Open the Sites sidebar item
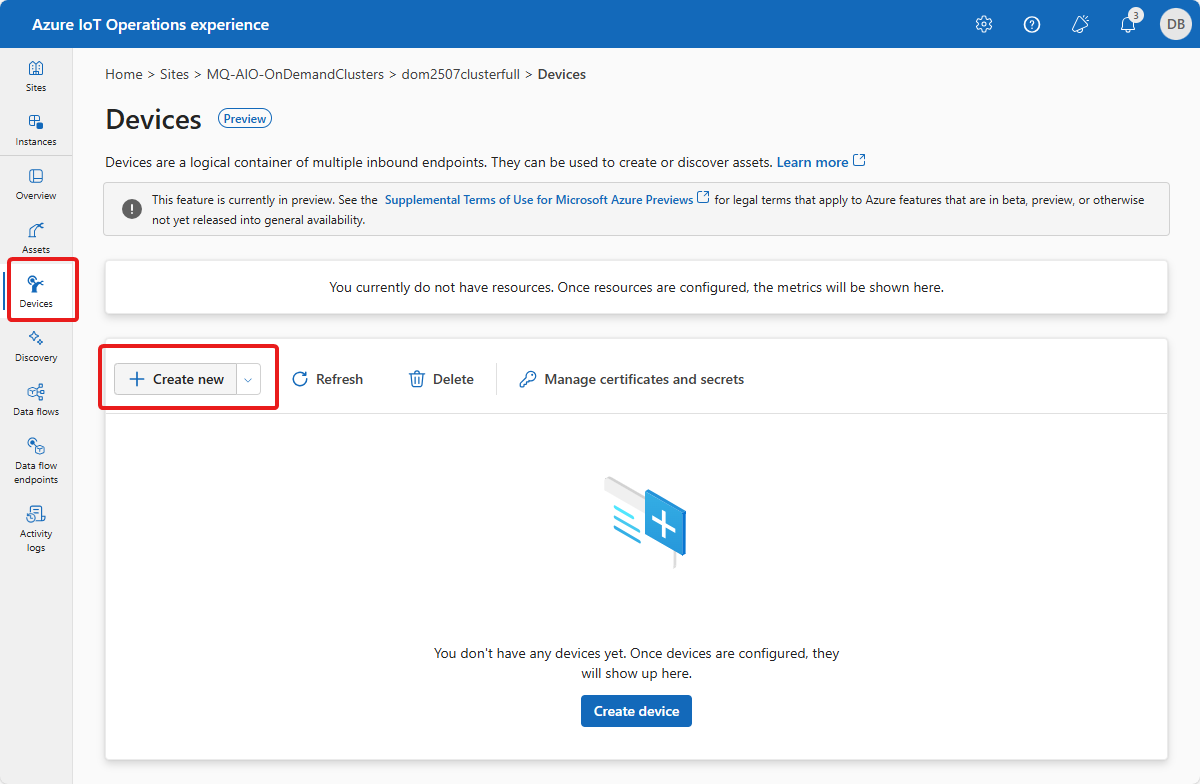Viewport: 1200px width, 784px height. click(36, 76)
